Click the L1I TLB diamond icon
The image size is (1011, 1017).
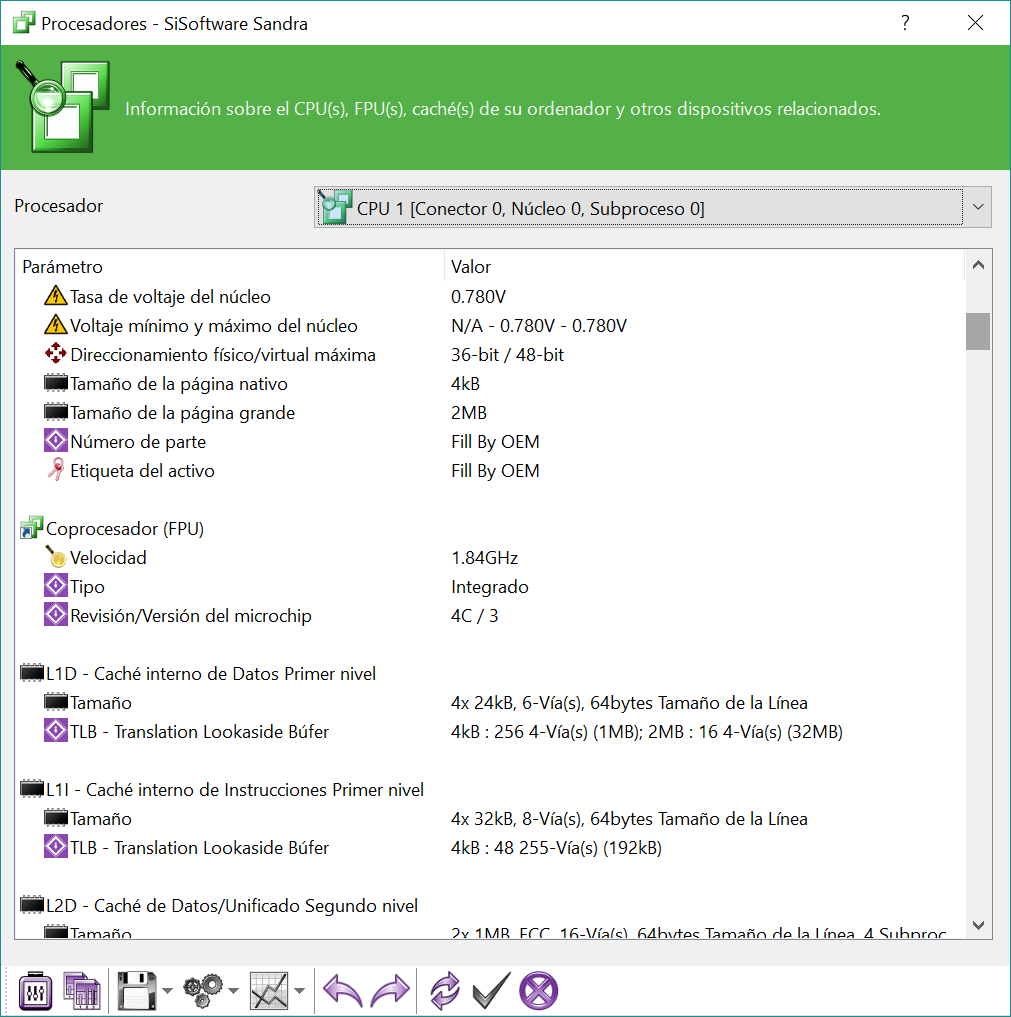pyautogui.click(x=56, y=846)
